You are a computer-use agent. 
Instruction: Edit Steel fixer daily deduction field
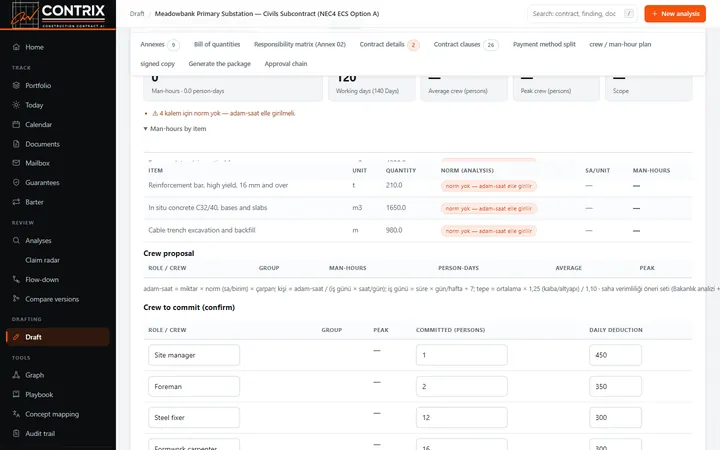(x=615, y=417)
